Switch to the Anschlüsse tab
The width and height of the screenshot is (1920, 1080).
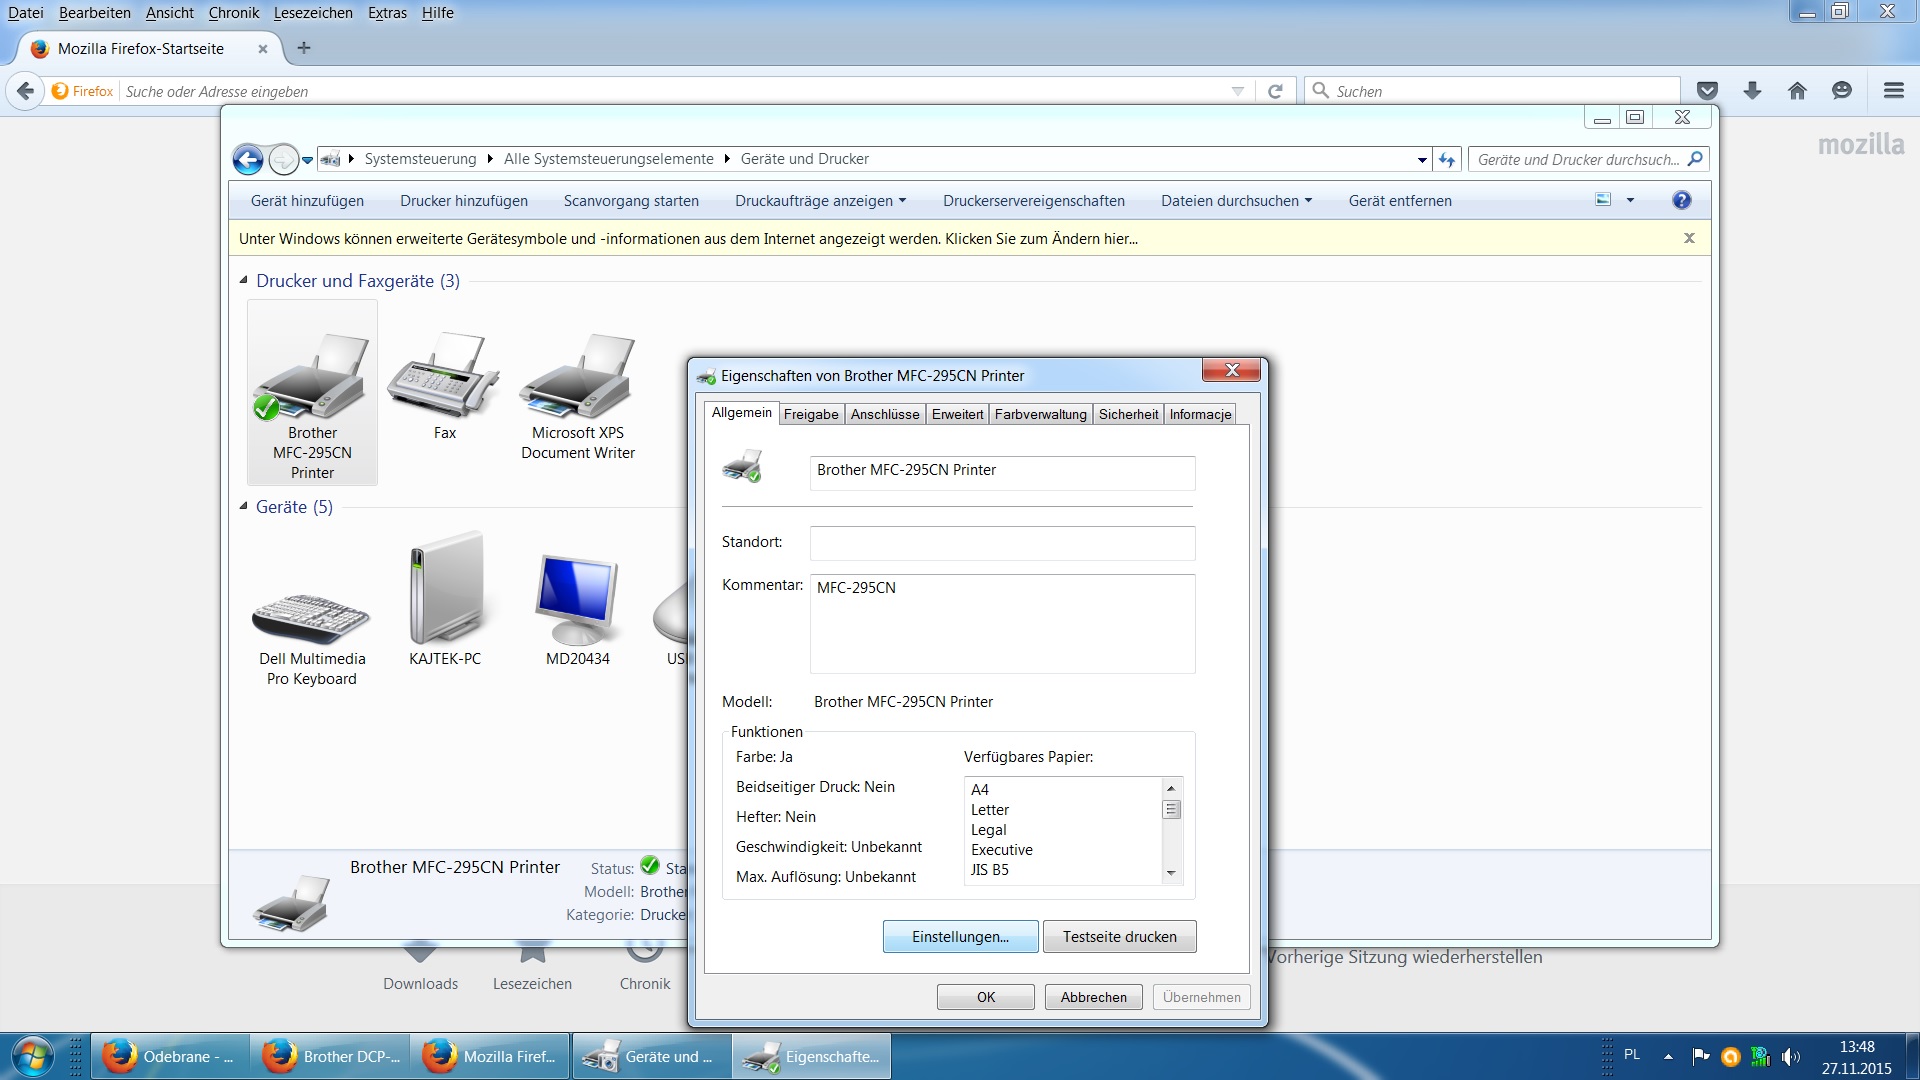point(885,414)
